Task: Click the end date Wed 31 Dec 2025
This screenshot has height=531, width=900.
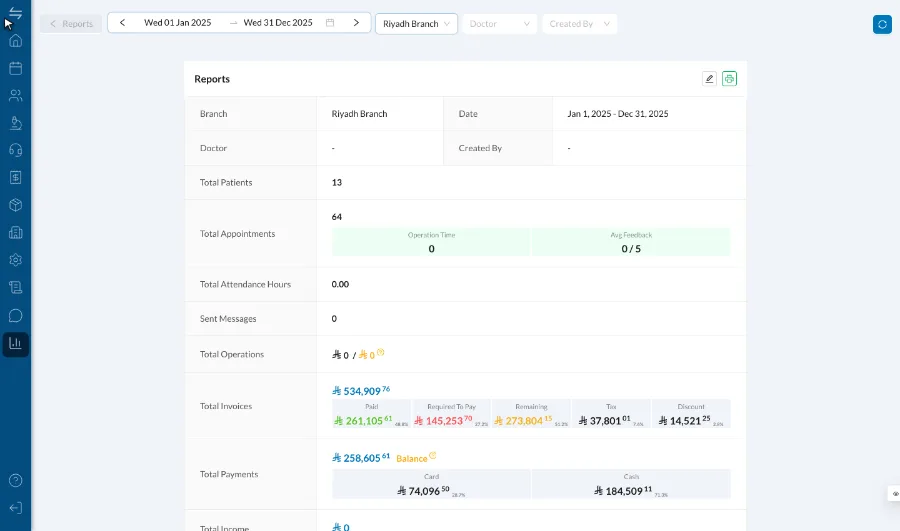Action: (278, 23)
